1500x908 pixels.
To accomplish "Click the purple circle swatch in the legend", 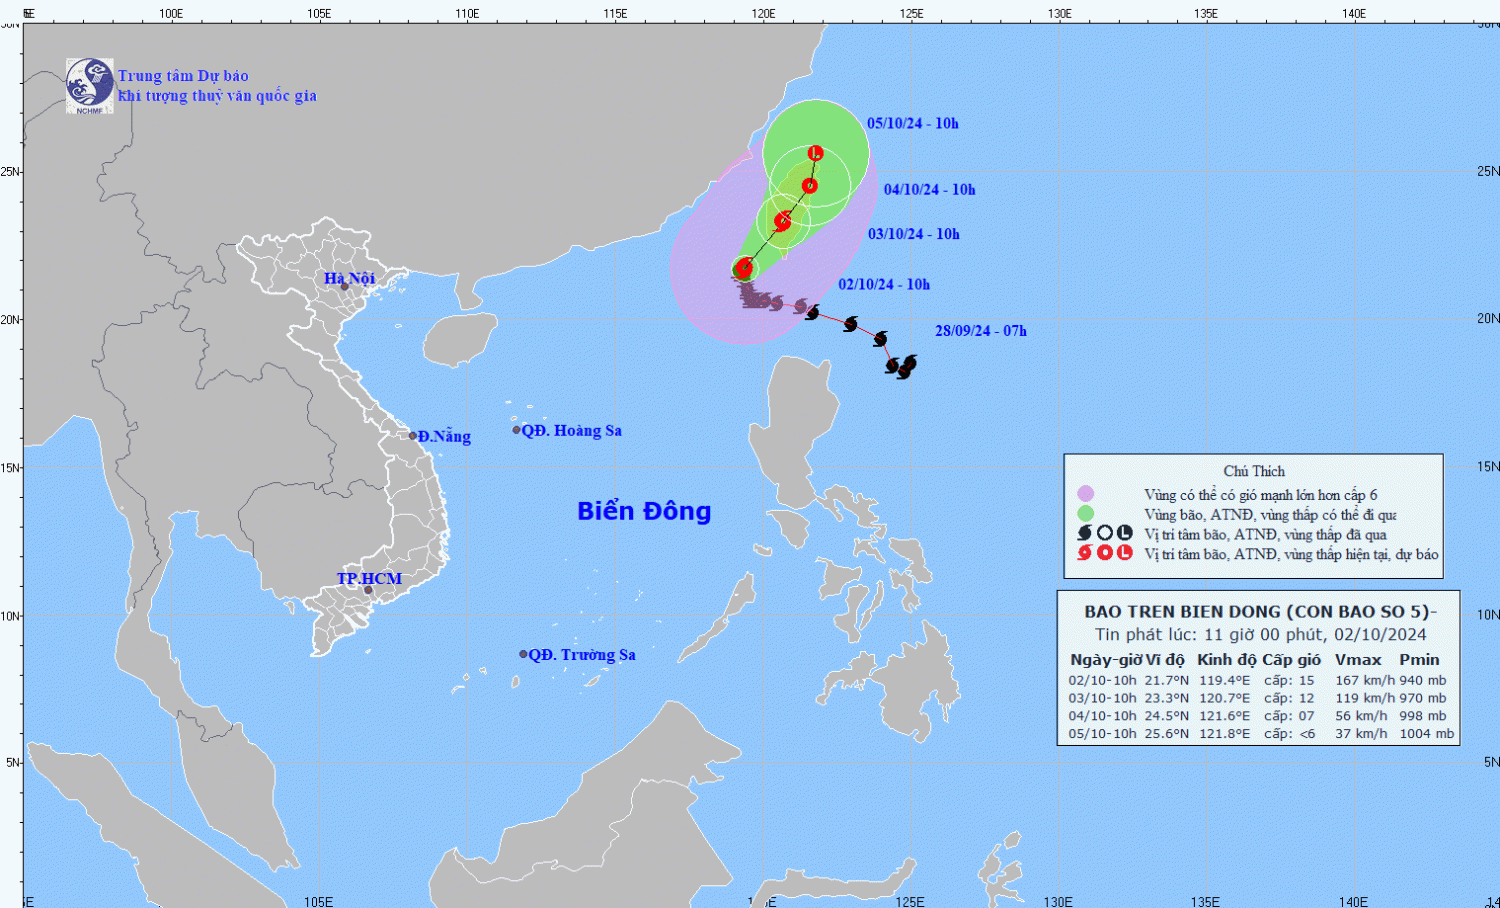I will pos(1085,494).
